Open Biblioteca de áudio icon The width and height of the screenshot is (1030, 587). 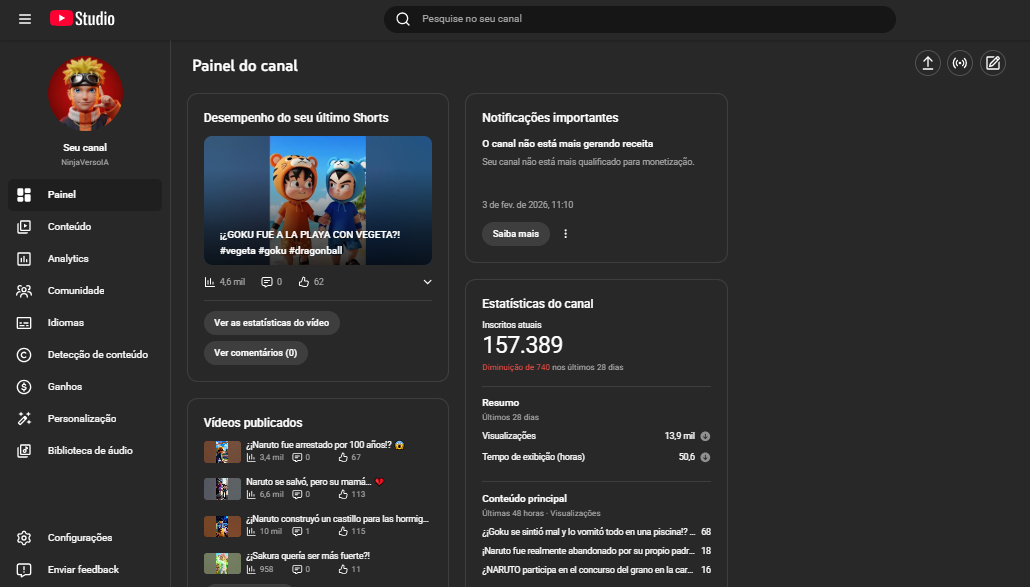tap(24, 451)
